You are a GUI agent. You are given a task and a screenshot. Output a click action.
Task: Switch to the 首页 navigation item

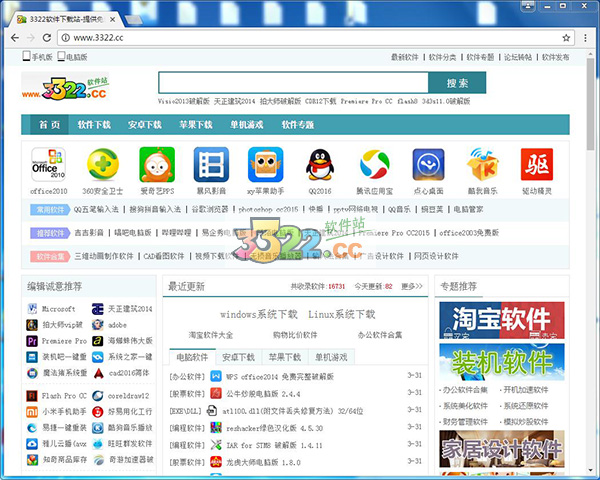click(x=49, y=125)
